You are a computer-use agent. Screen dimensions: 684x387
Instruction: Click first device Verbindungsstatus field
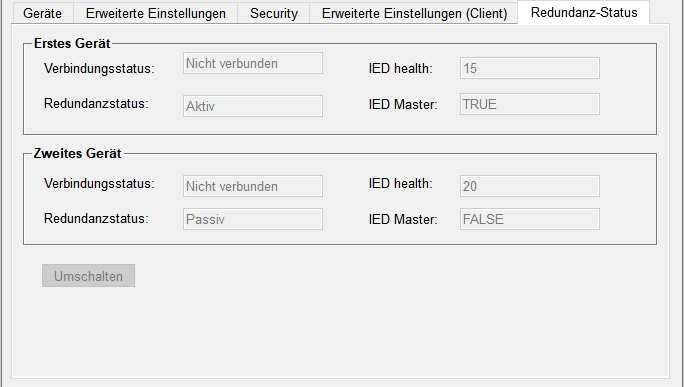253,63
